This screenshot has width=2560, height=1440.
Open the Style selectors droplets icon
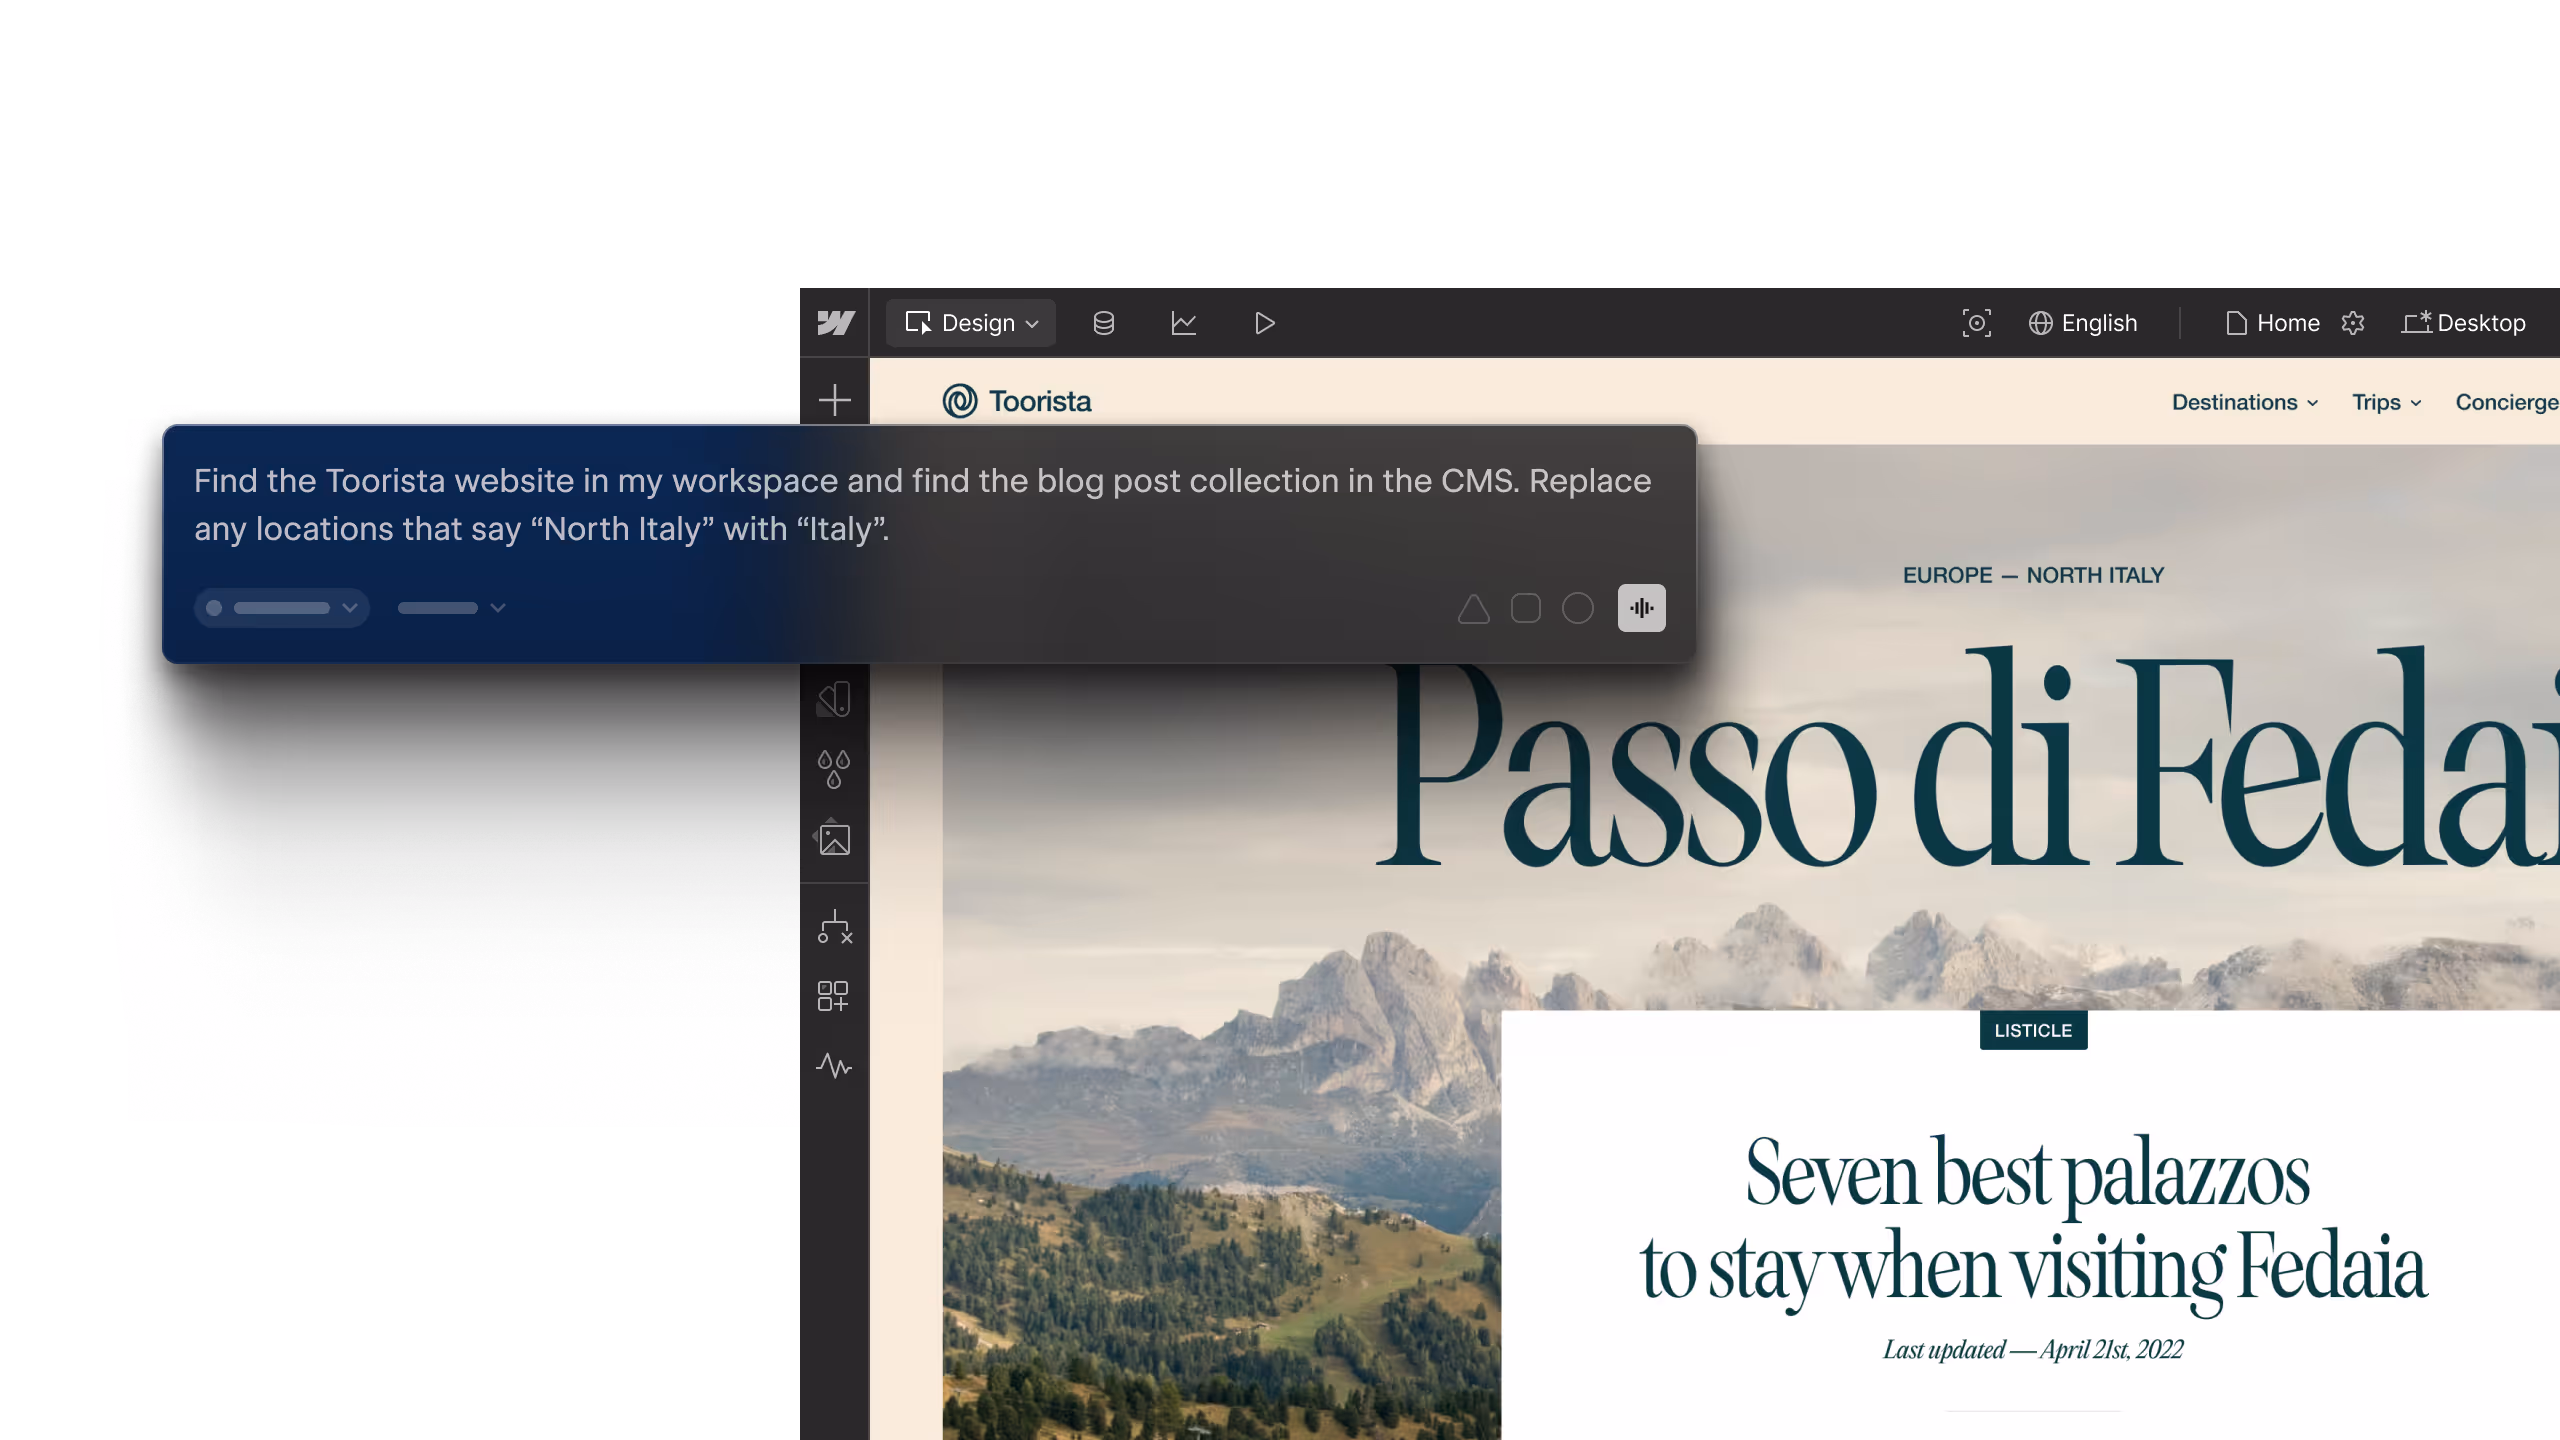pyautogui.click(x=834, y=769)
